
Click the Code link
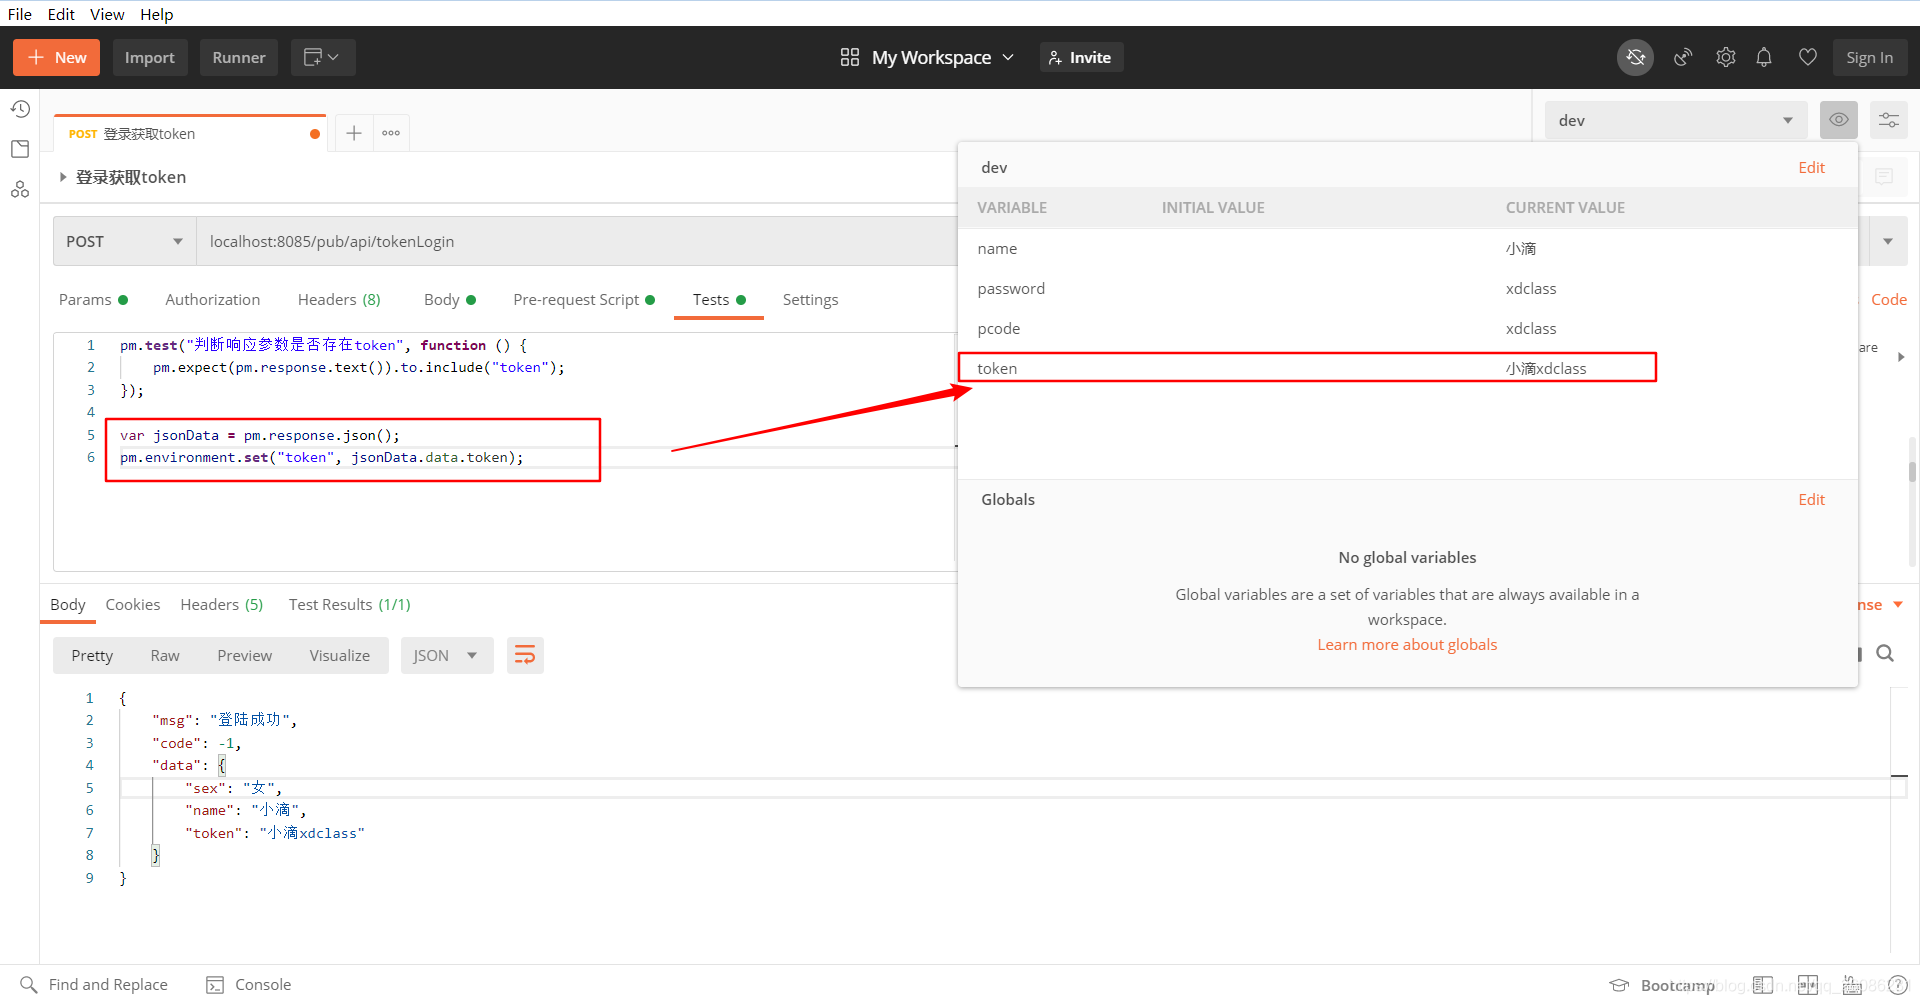coord(1888,300)
